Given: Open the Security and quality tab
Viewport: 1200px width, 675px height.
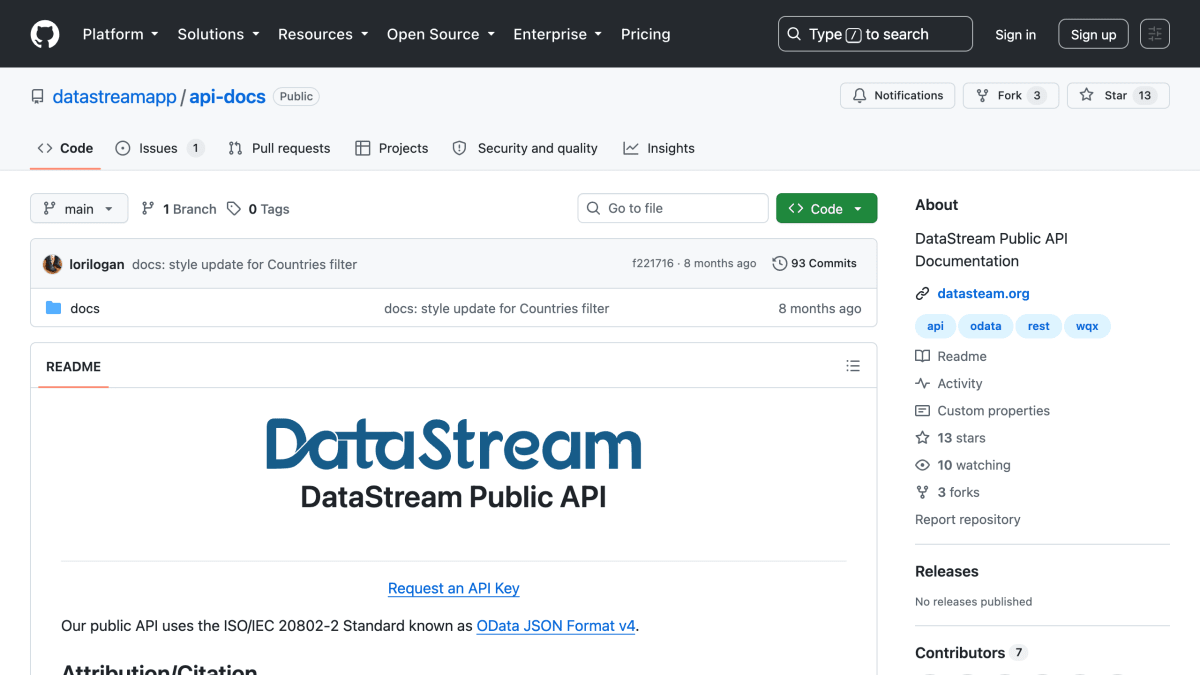Looking at the screenshot, I should click(525, 148).
